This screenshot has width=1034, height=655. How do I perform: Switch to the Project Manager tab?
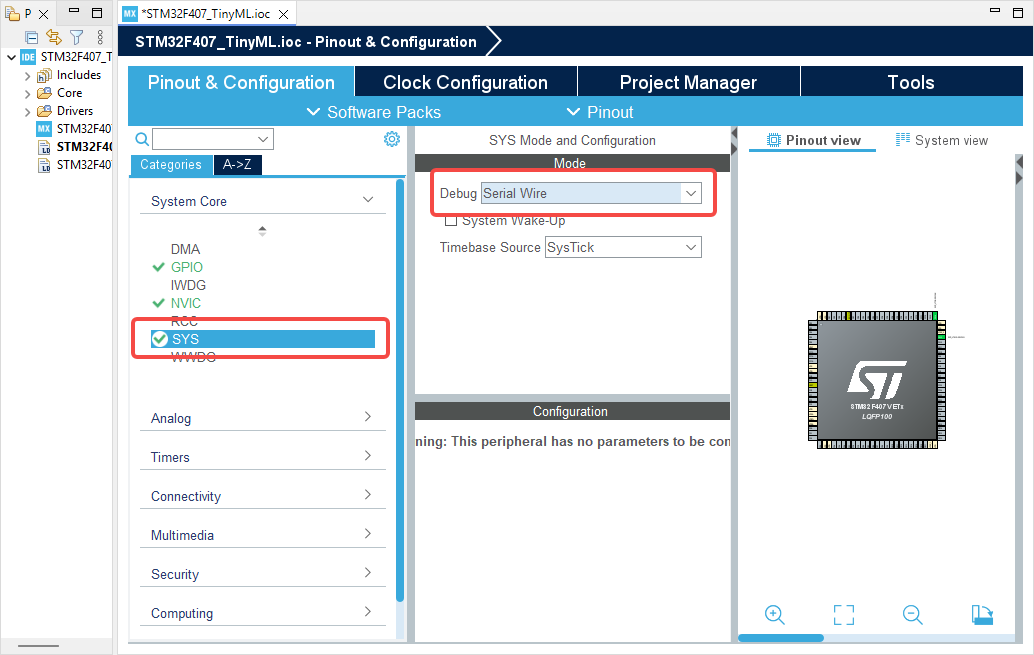pyautogui.click(x=688, y=82)
